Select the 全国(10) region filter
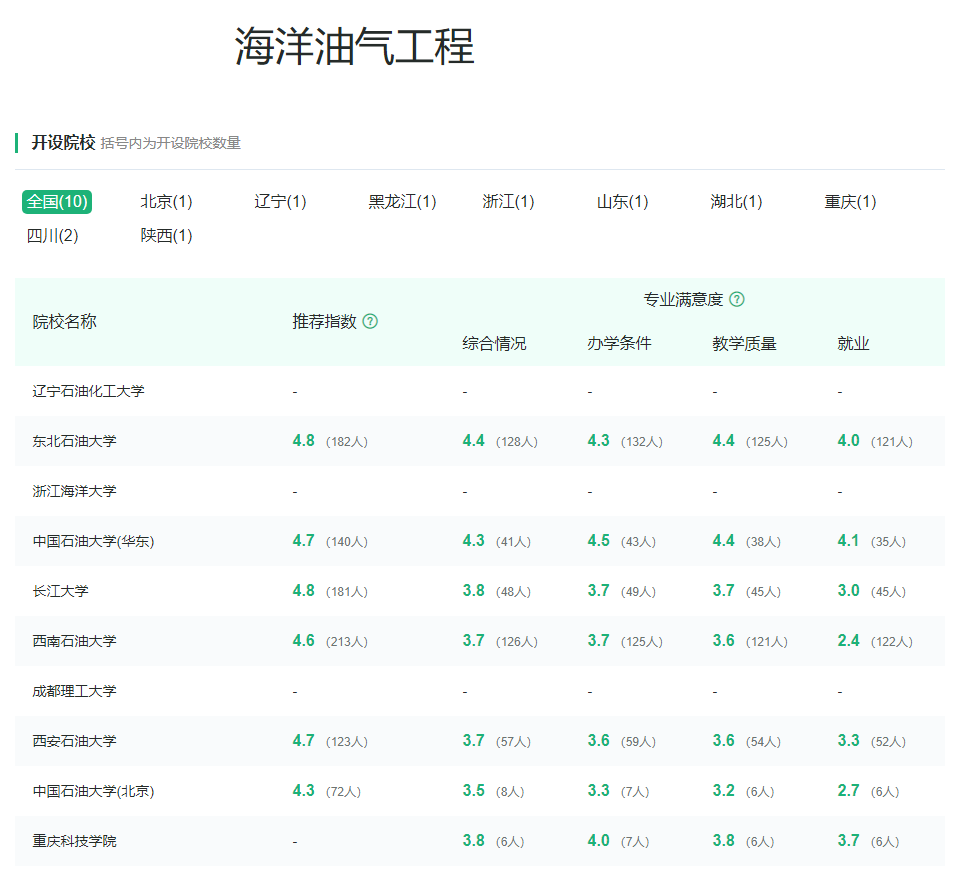Screen dimensions: 958x873 (57, 201)
